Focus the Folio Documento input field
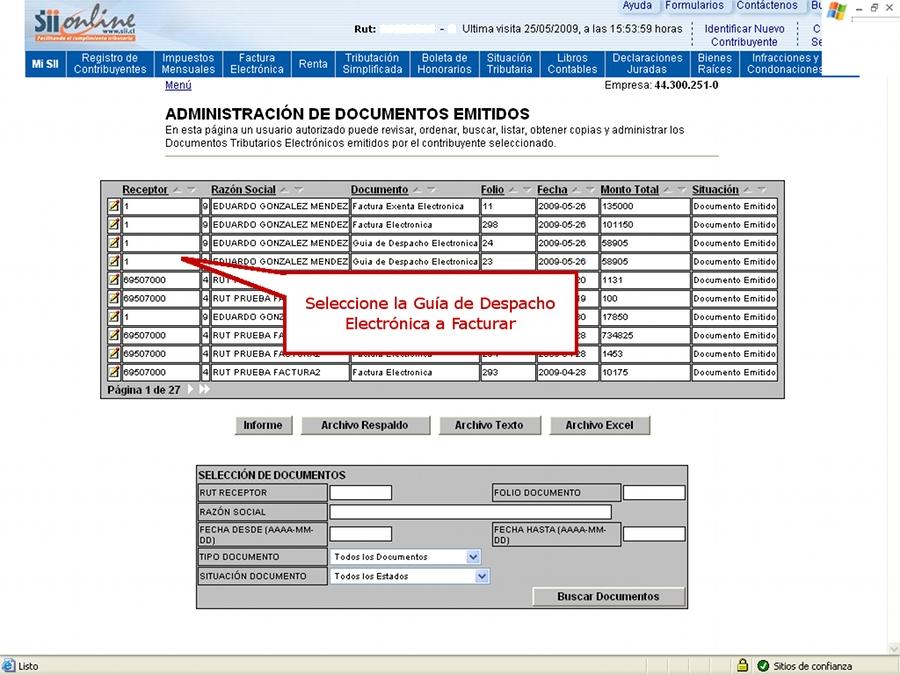This screenshot has height=675, width=900. (654, 492)
